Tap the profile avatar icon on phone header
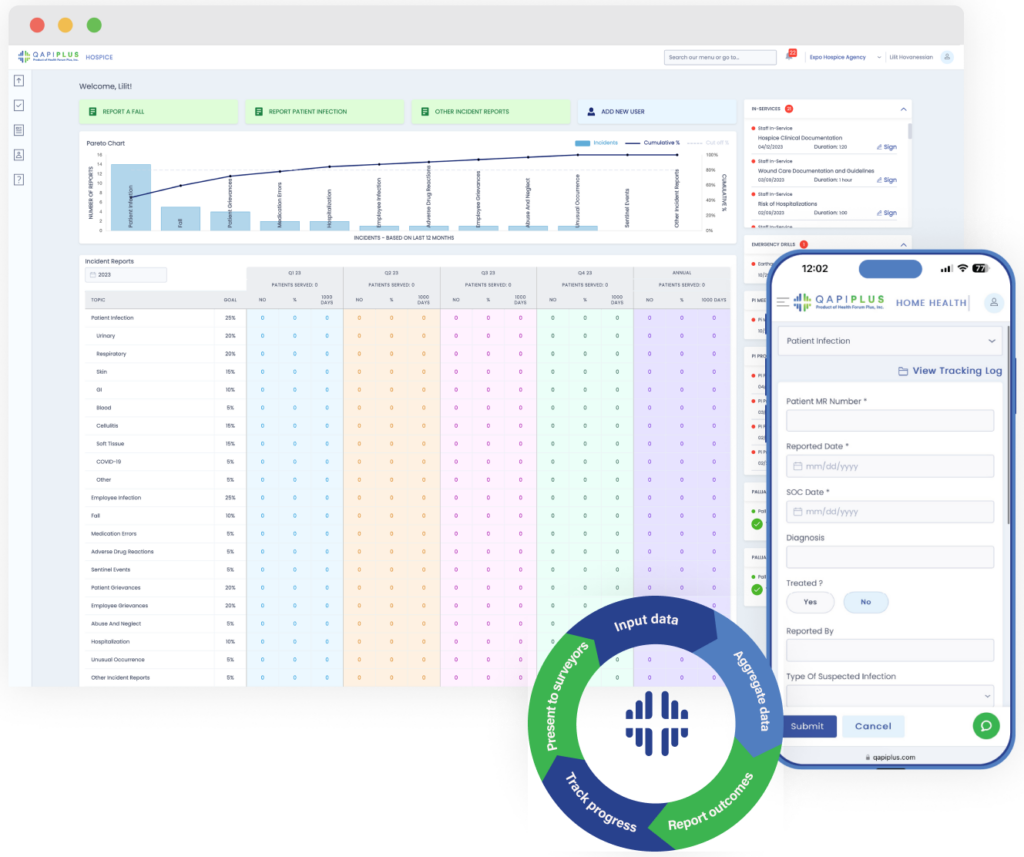The image size is (1024, 857). pyautogui.click(x=993, y=302)
